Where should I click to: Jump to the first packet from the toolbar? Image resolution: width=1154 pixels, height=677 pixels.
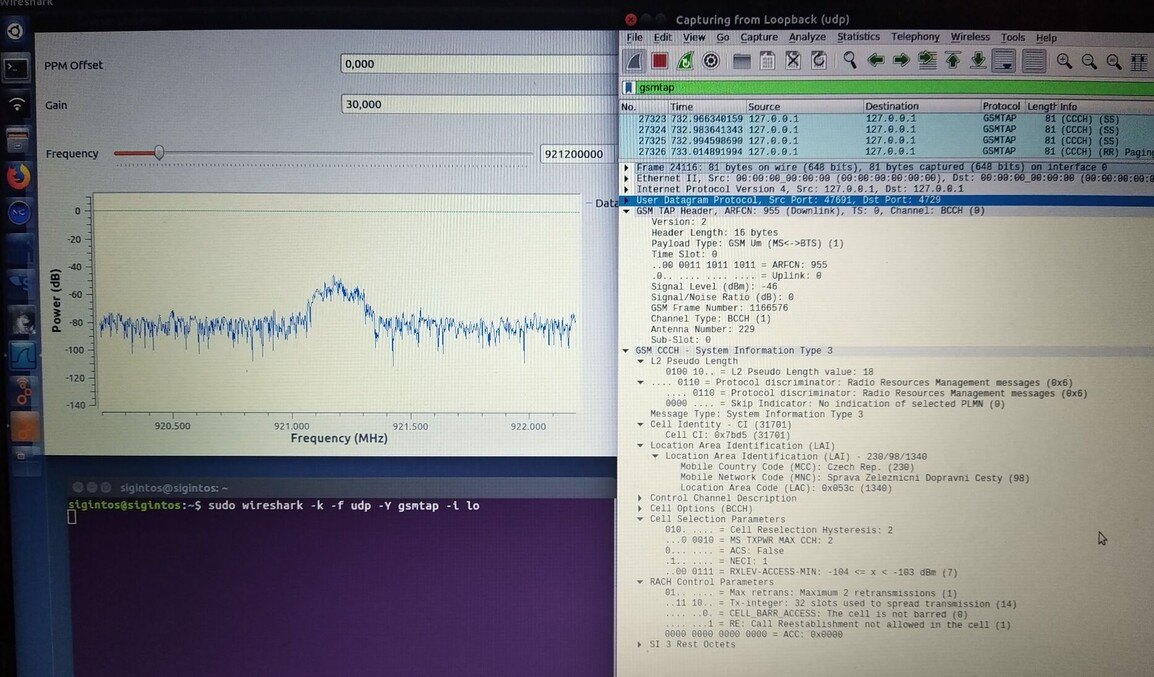(x=953, y=61)
